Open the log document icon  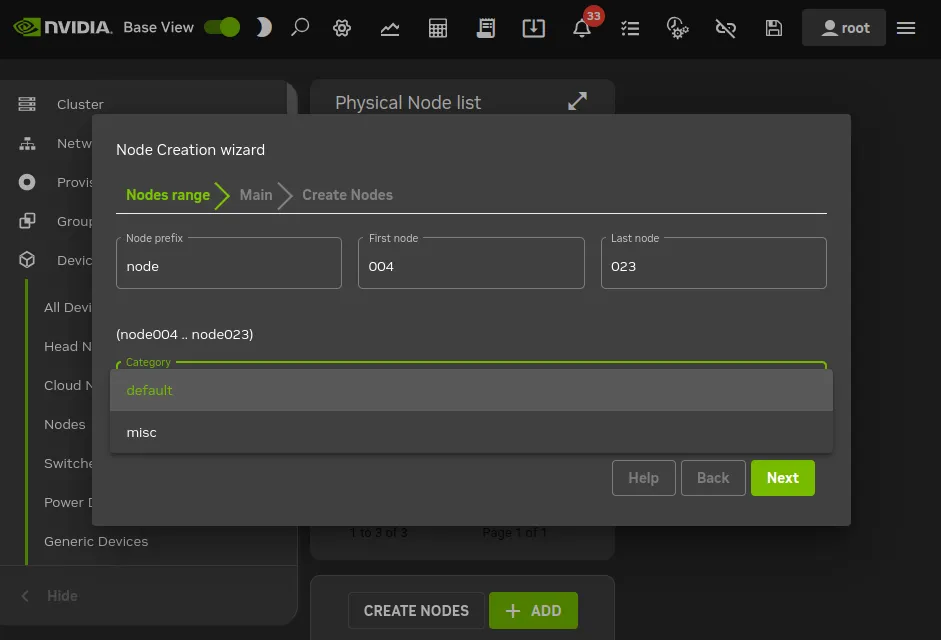pyautogui.click(x=486, y=28)
